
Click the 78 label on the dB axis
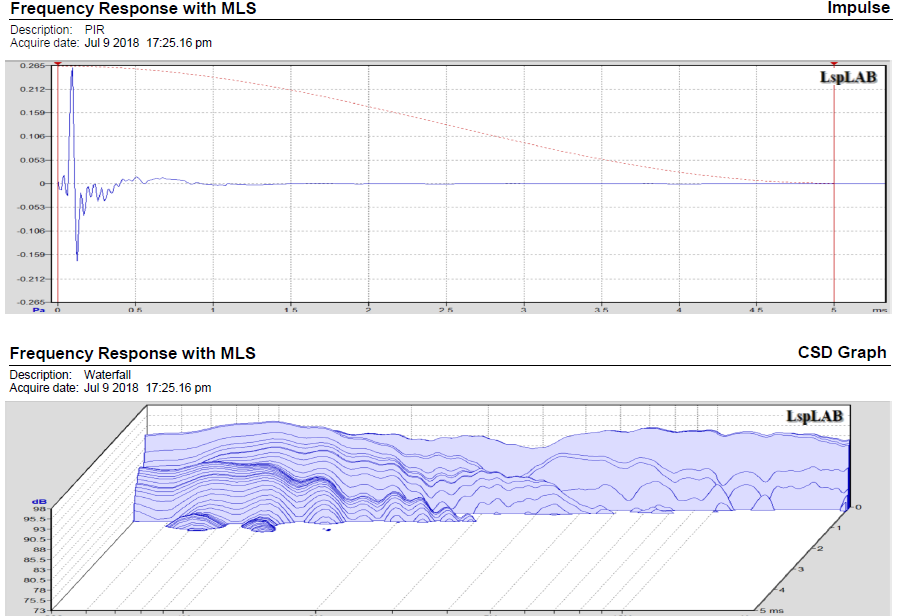pyautogui.click(x=40, y=590)
